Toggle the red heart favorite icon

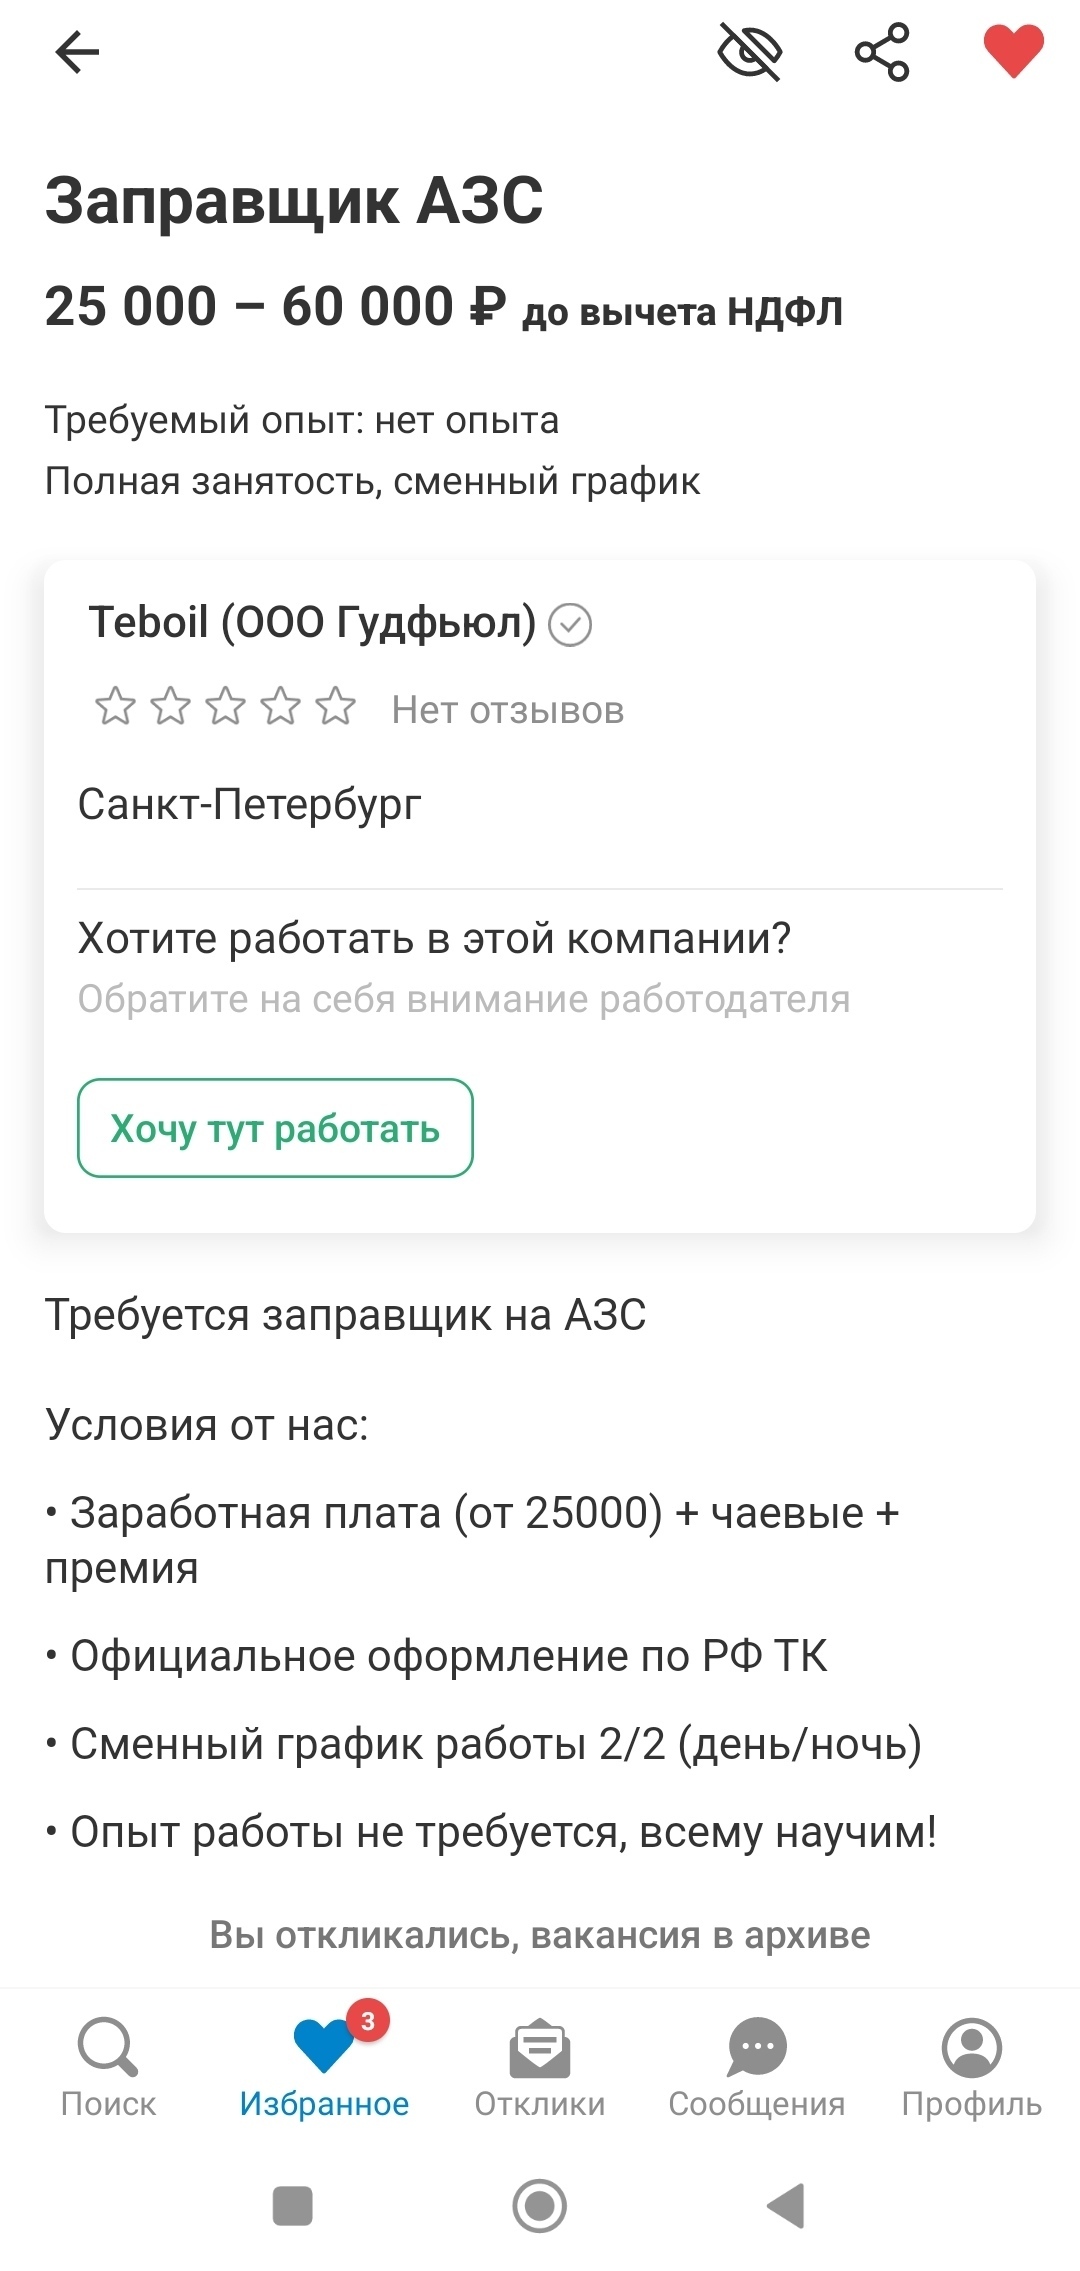(1013, 52)
